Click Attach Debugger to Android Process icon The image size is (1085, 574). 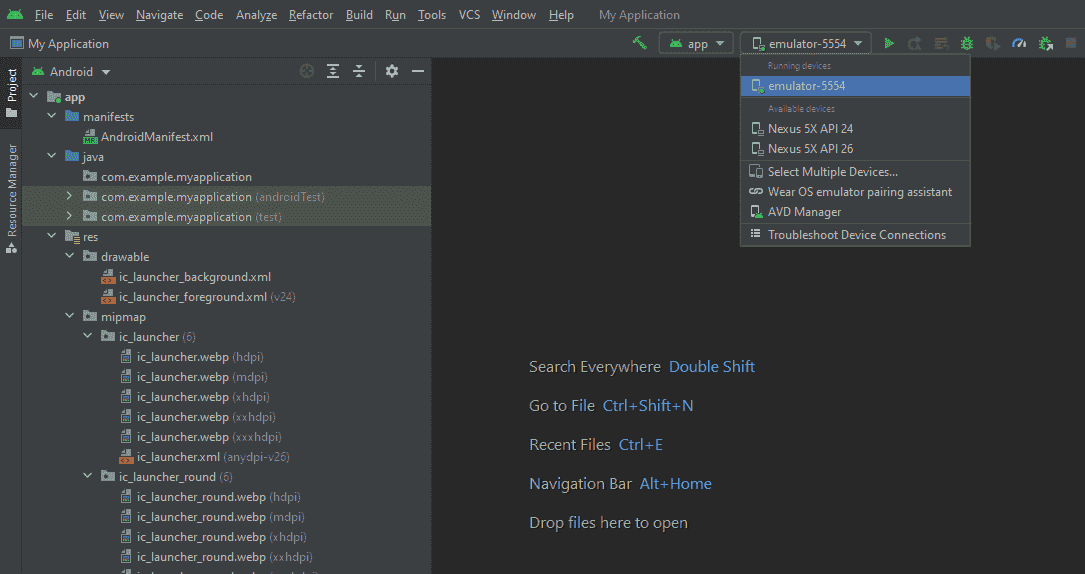(x=1046, y=44)
